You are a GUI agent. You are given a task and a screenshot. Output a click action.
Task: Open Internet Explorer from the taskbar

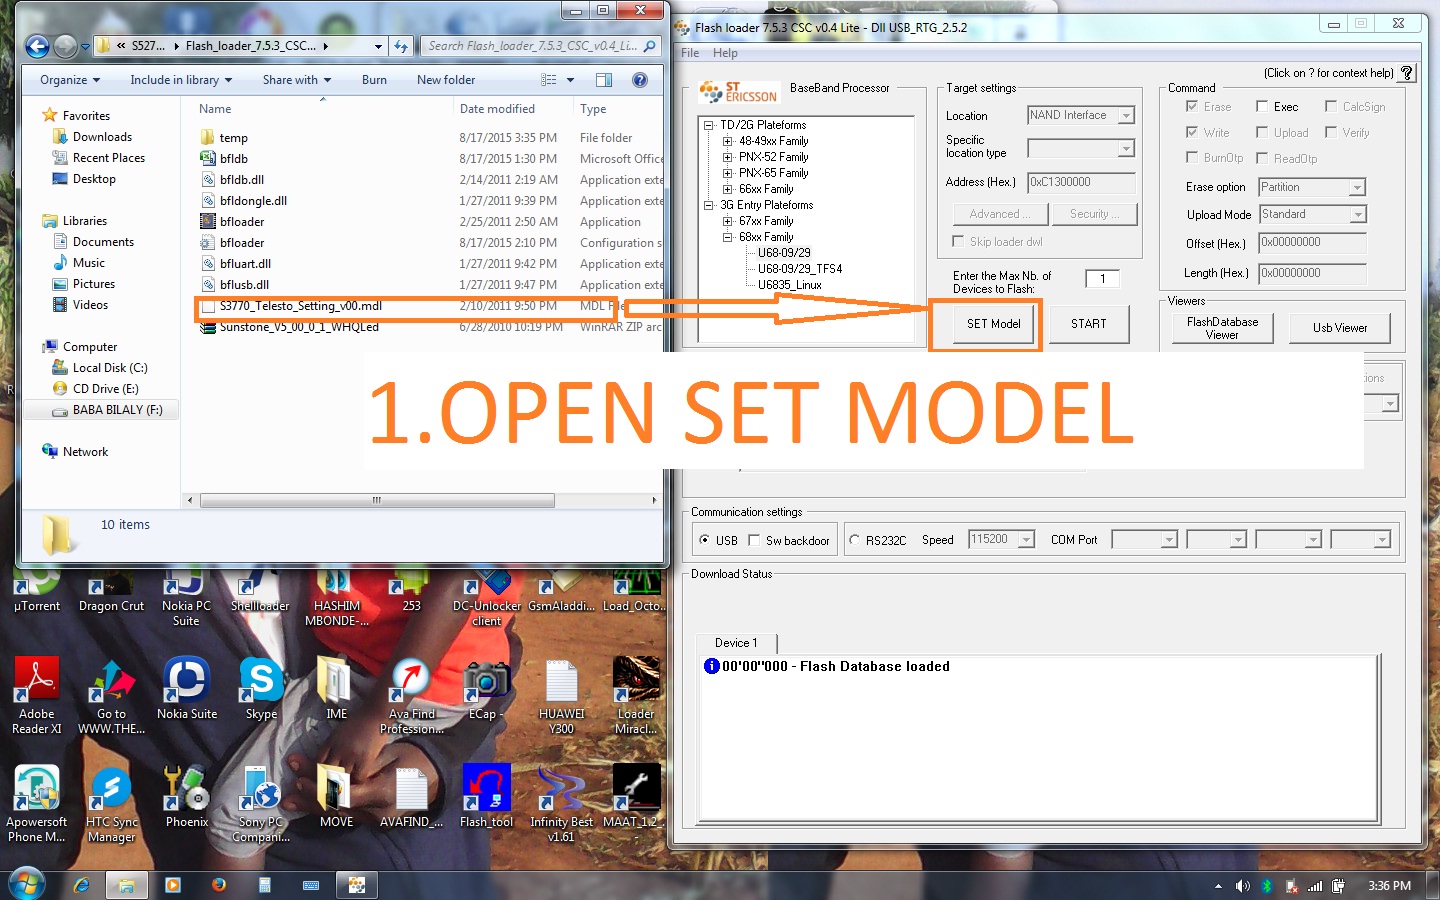point(82,885)
